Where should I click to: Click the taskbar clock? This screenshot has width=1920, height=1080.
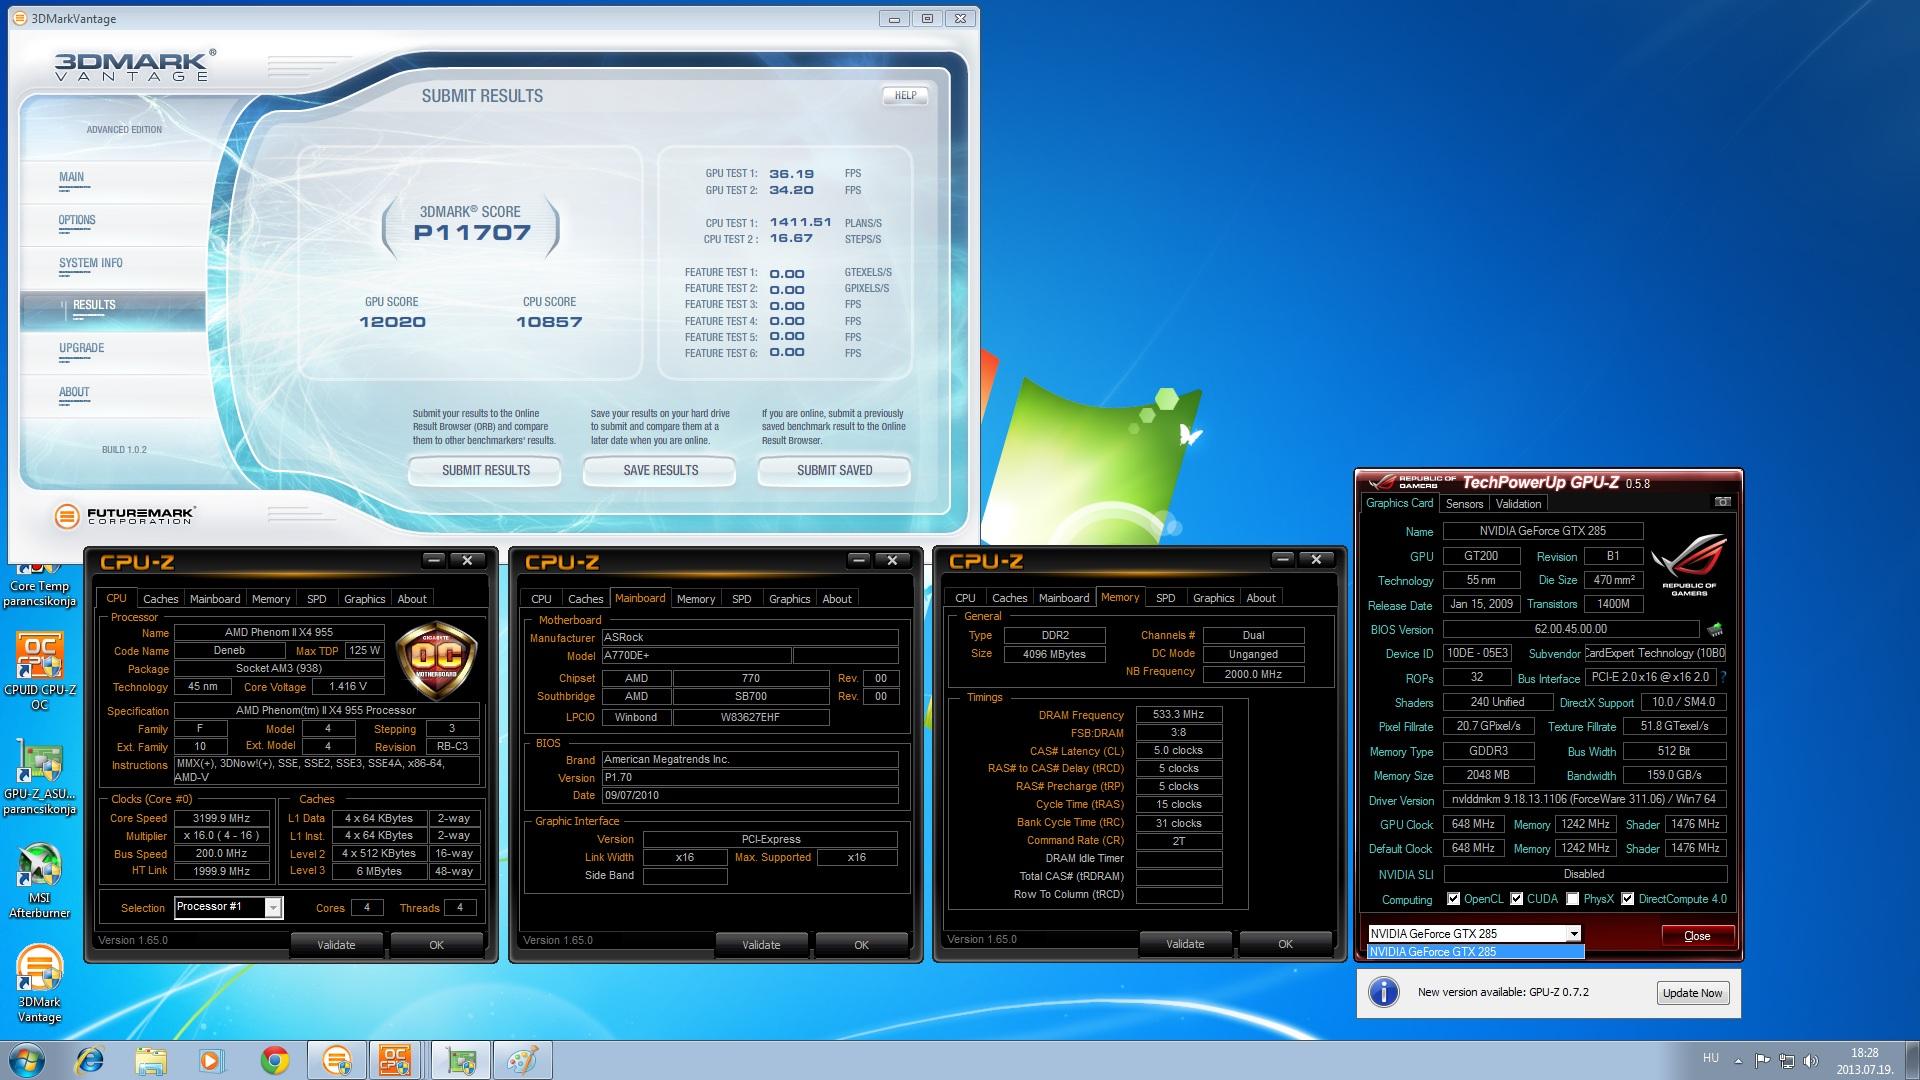point(1864,1061)
